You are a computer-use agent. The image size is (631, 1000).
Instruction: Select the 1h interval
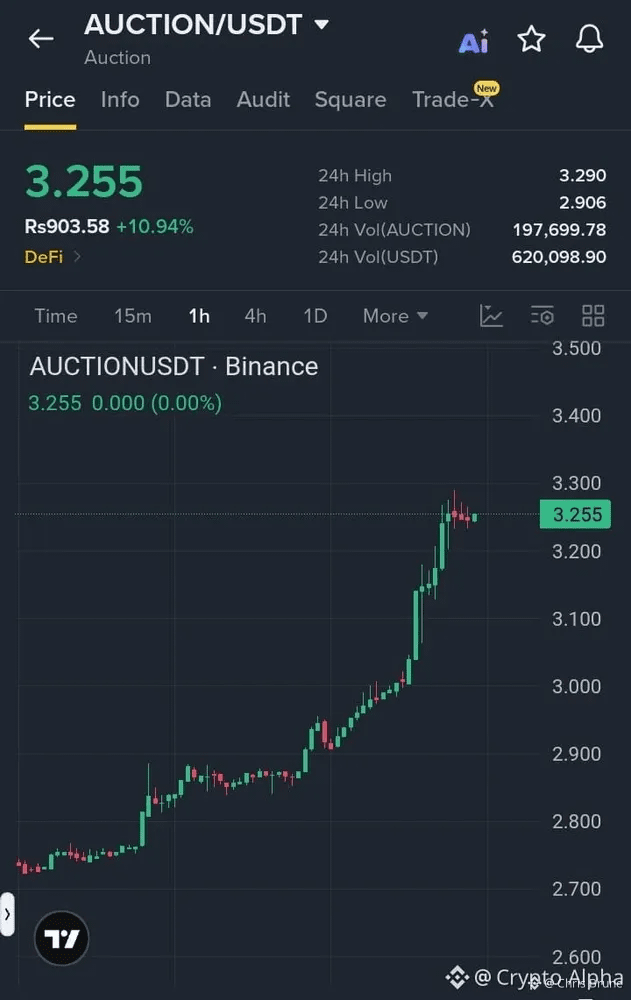point(199,316)
